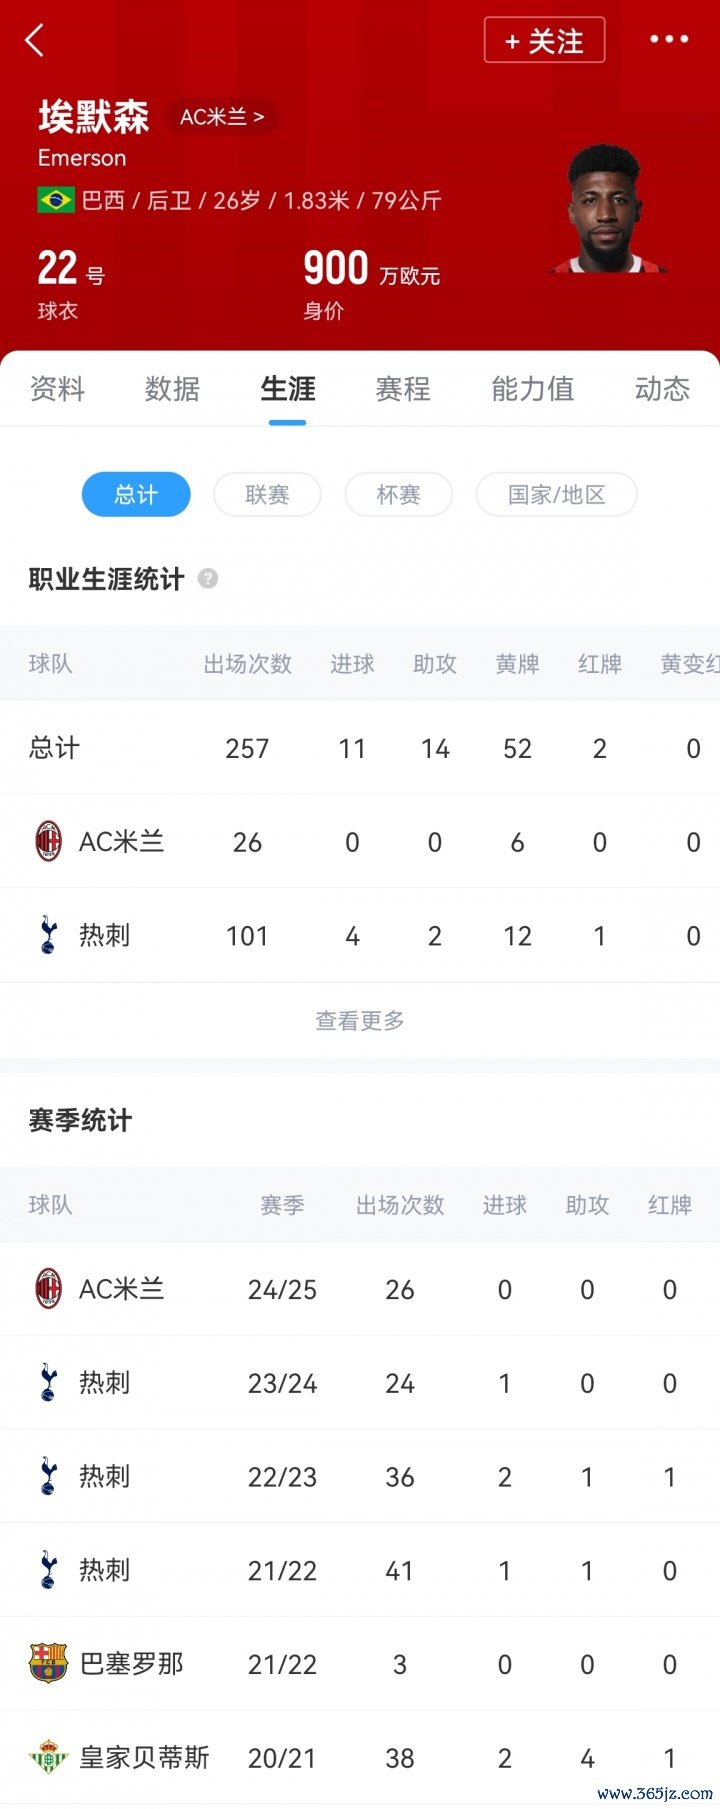Tap Emerson's player portrait photo
Screen dimensions: 720x1809
coord(607,210)
